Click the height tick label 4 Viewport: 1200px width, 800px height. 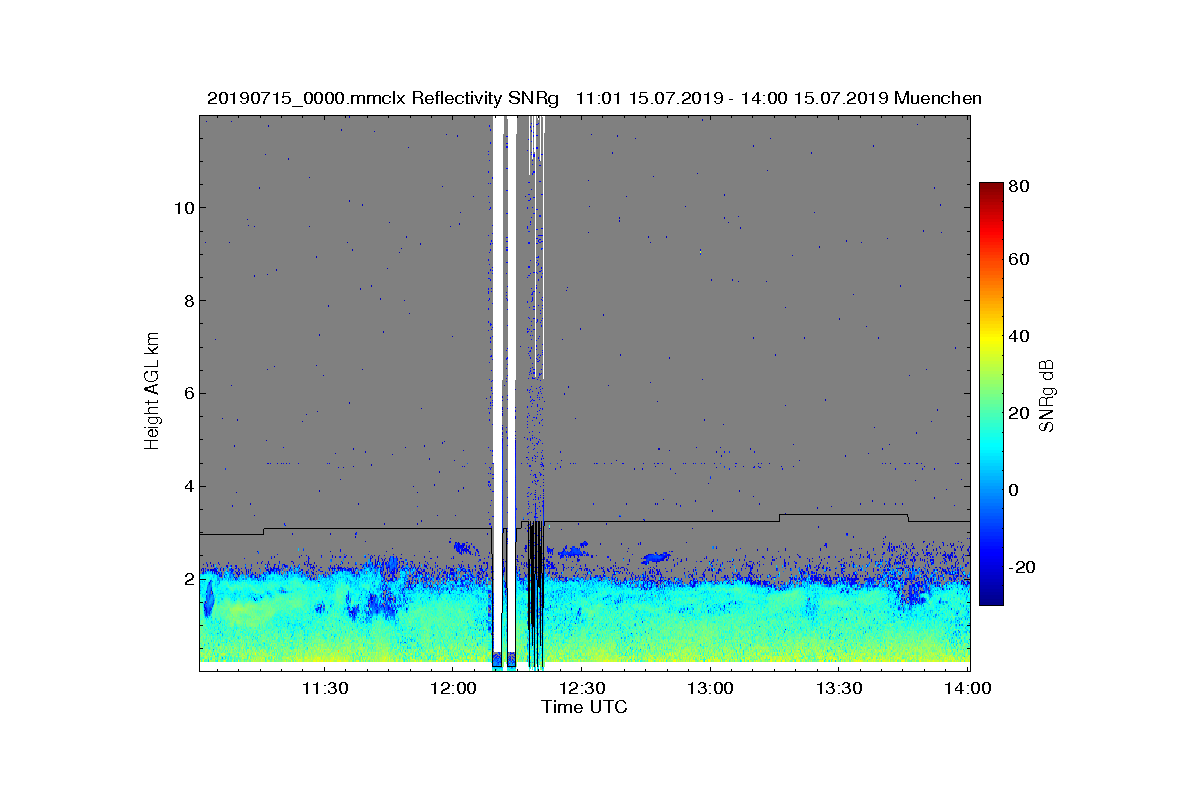pyautogui.click(x=187, y=486)
